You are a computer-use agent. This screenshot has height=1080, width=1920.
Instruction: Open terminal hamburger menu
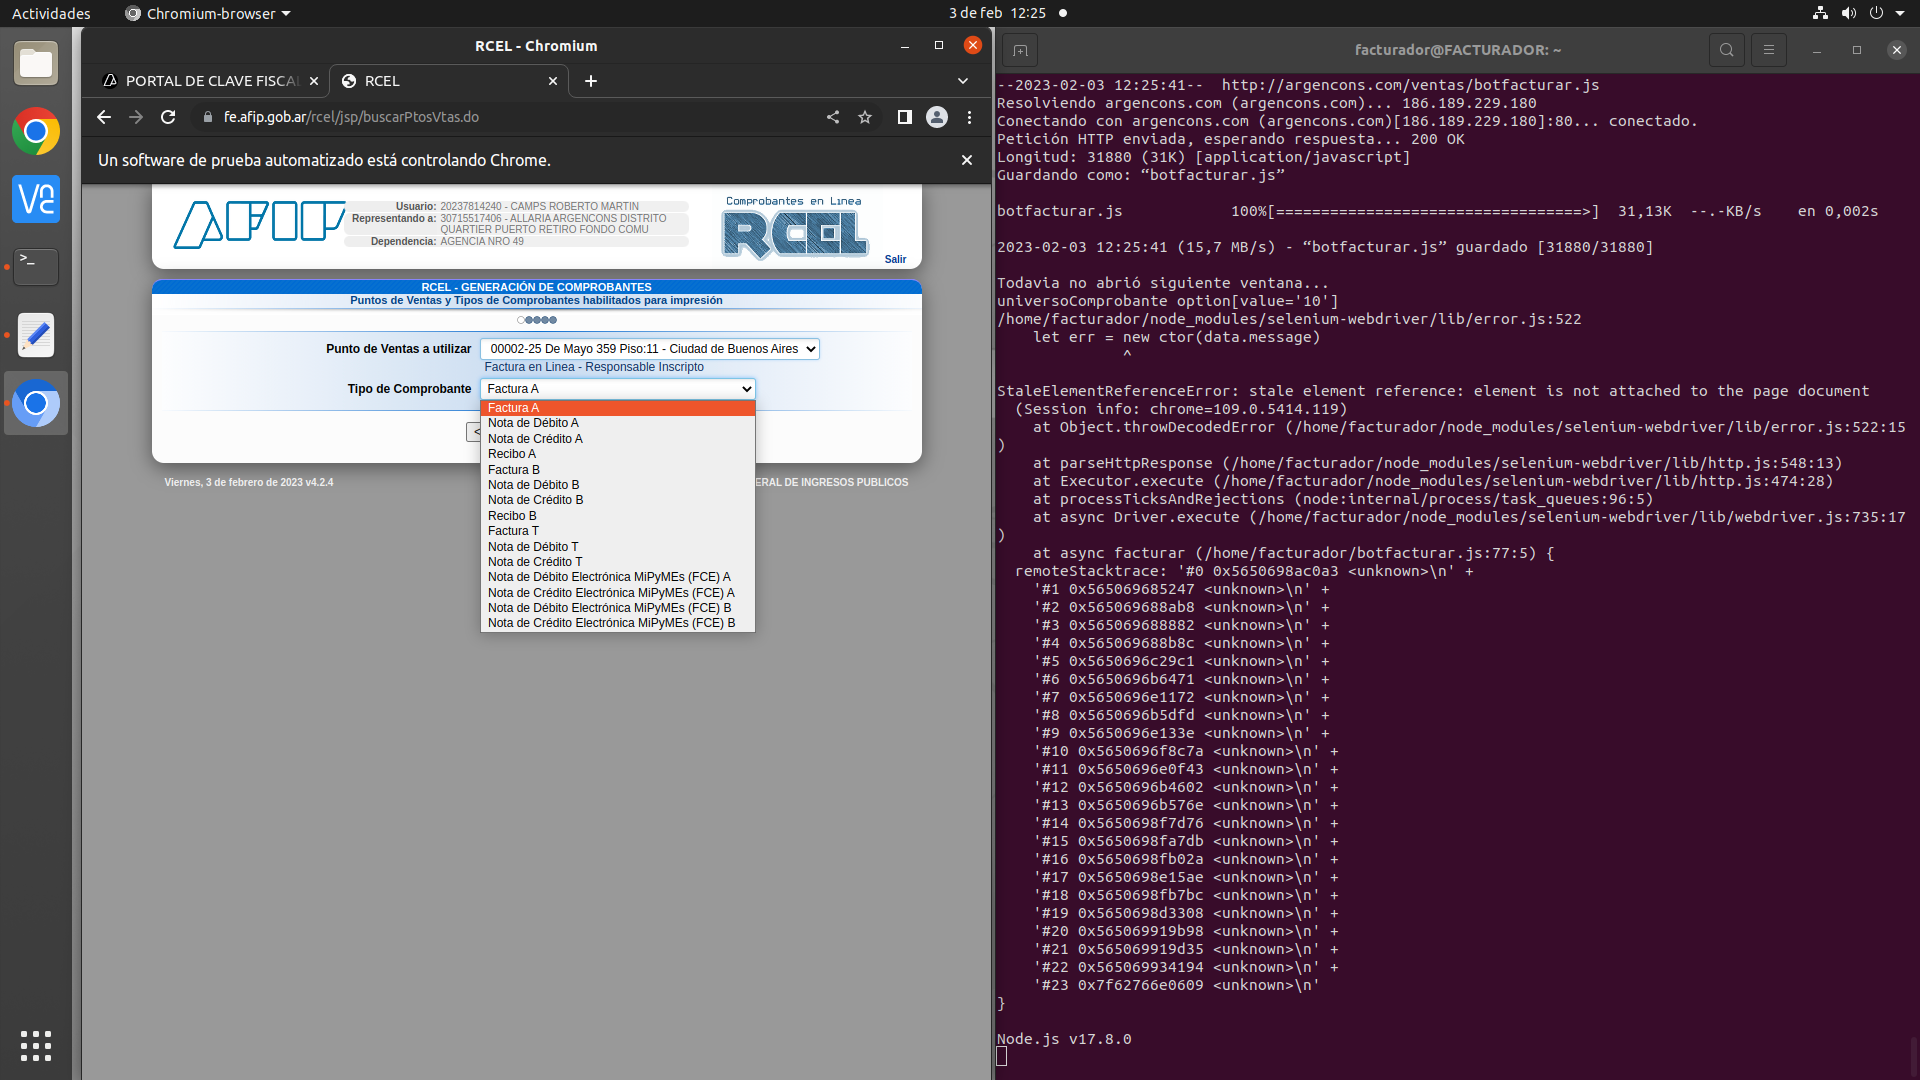tap(1769, 50)
